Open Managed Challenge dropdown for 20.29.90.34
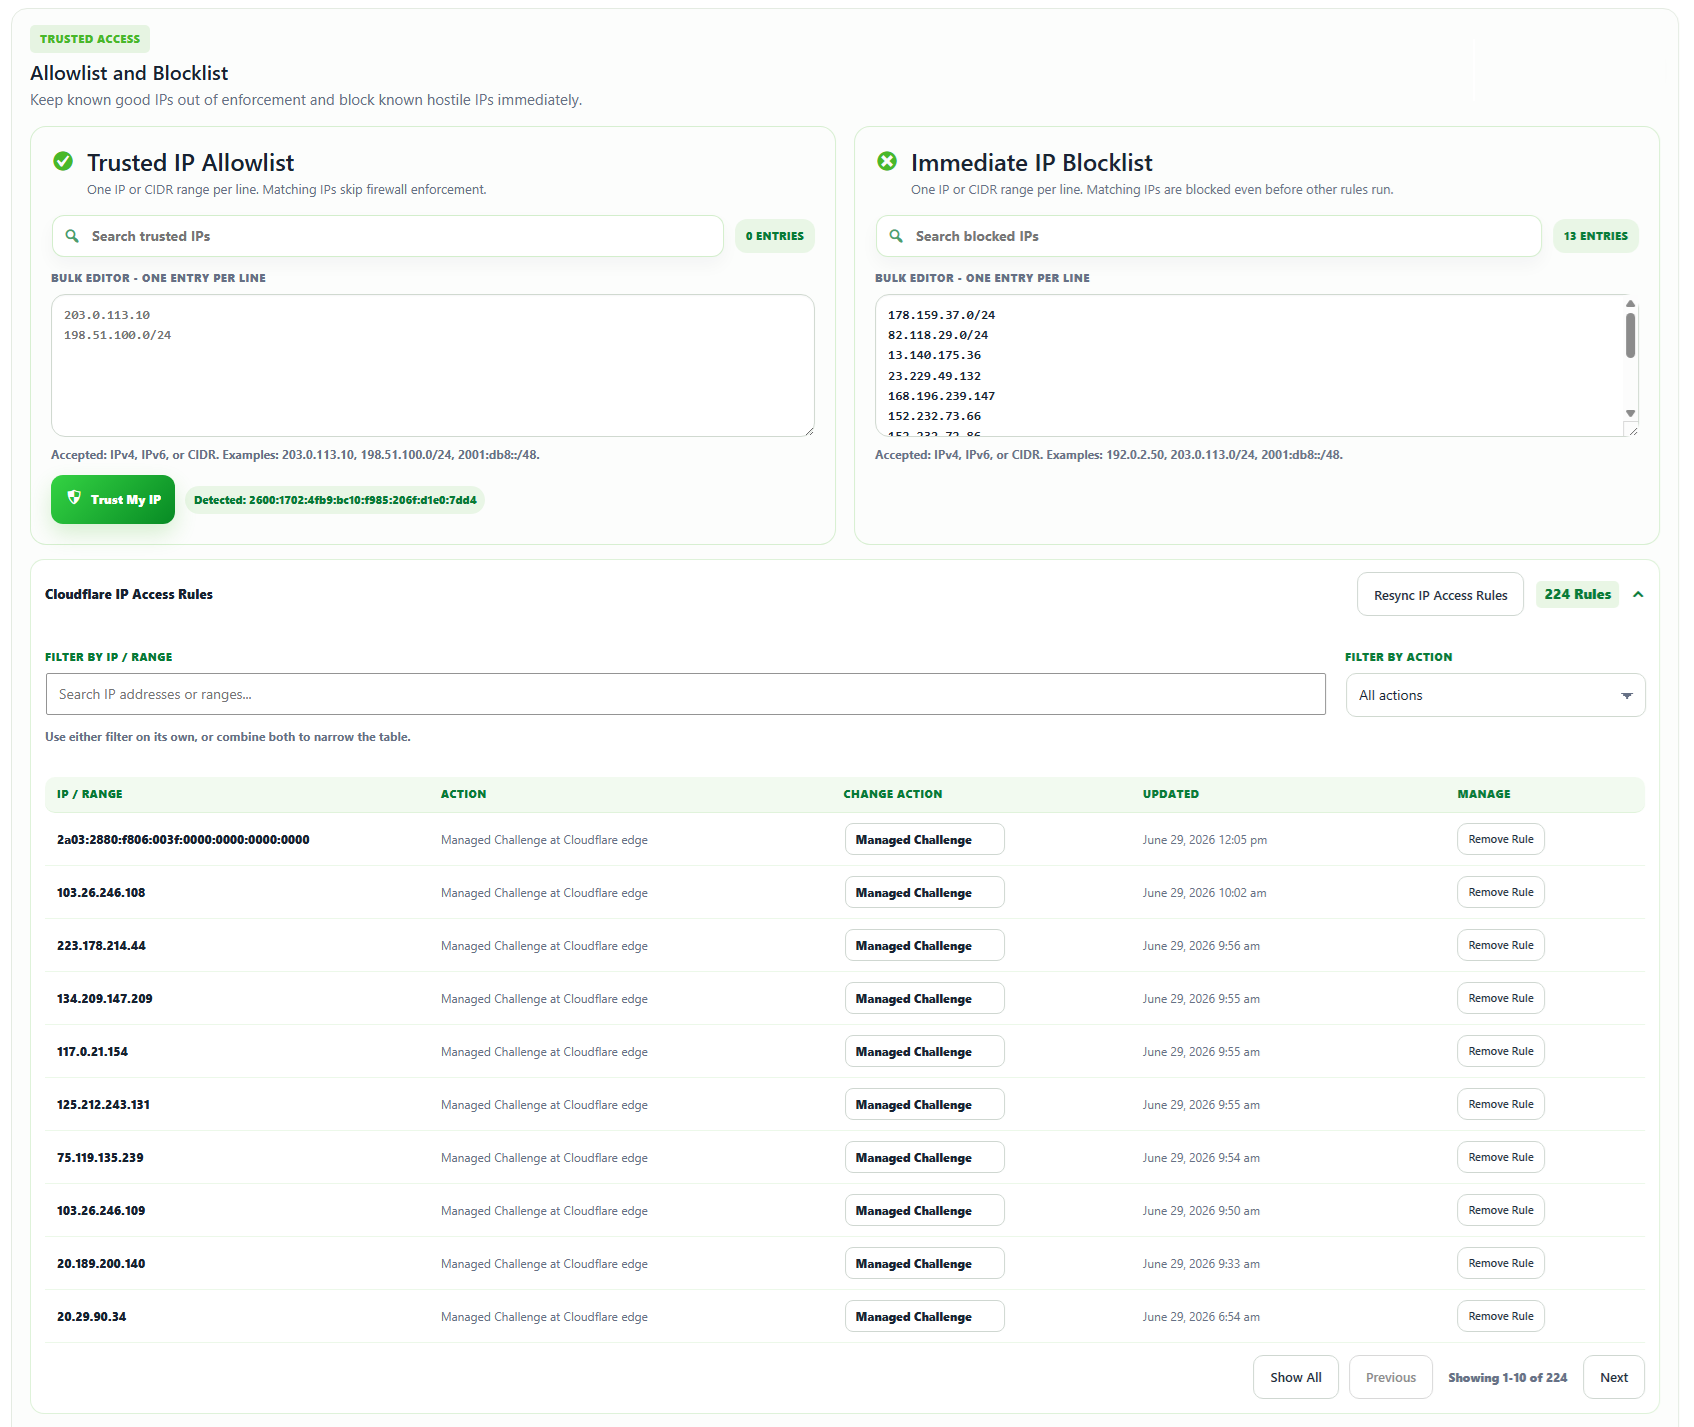 coord(924,1316)
